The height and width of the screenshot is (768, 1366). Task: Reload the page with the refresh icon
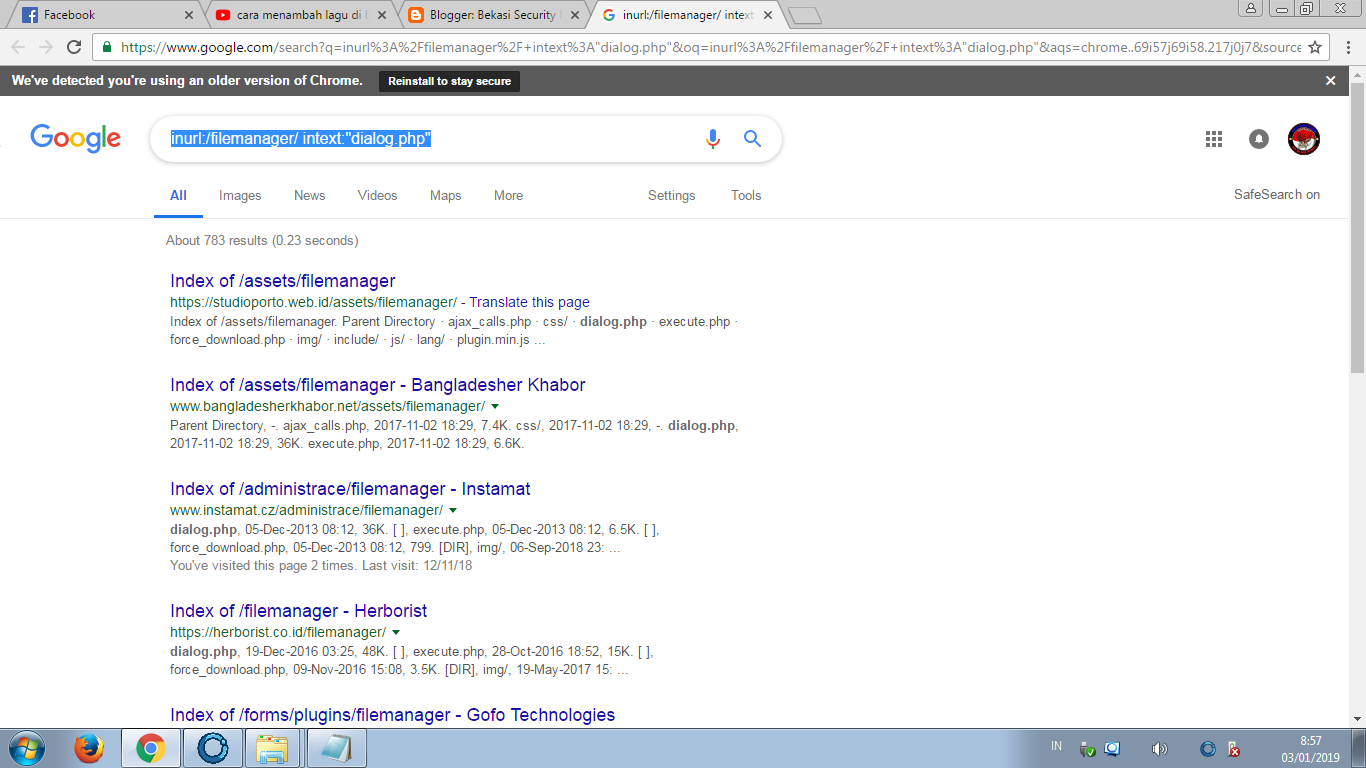coord(73,47)
